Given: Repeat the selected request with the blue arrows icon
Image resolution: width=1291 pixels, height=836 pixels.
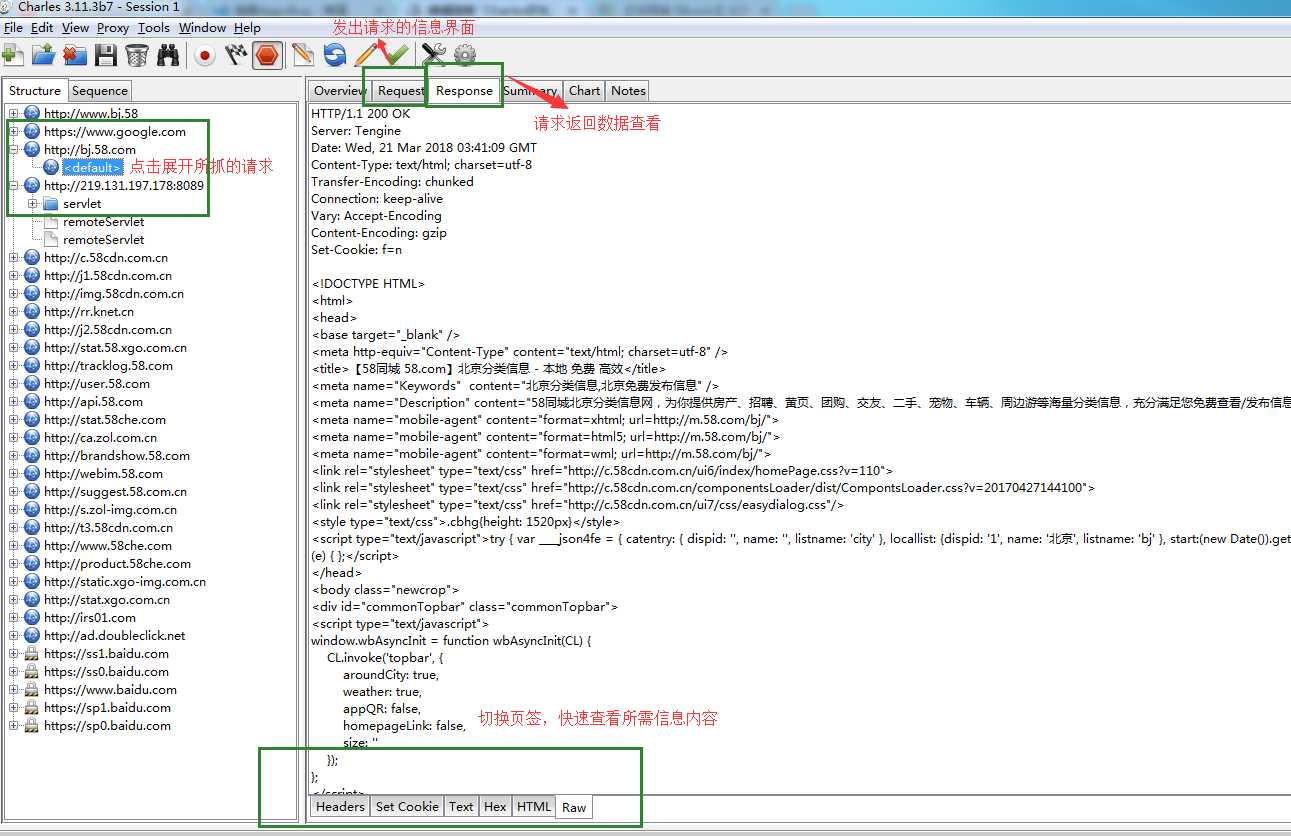Looking at the screenshot, I should click(335, 55).
